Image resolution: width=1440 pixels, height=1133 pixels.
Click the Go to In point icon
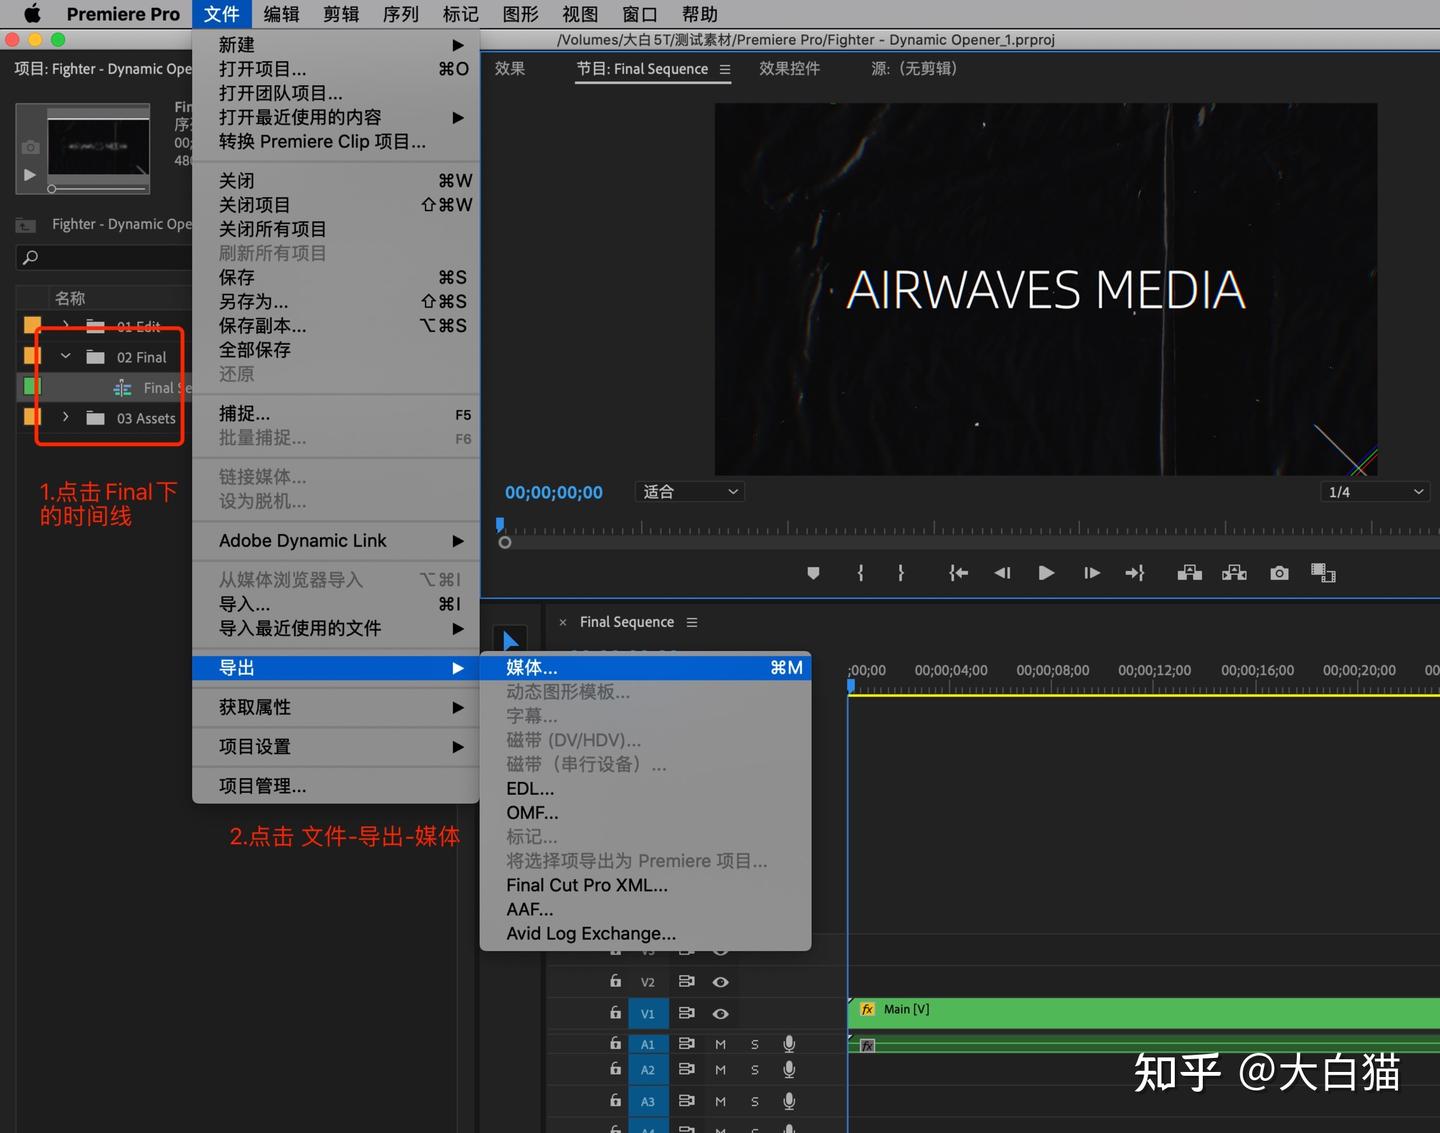[958, 573]
